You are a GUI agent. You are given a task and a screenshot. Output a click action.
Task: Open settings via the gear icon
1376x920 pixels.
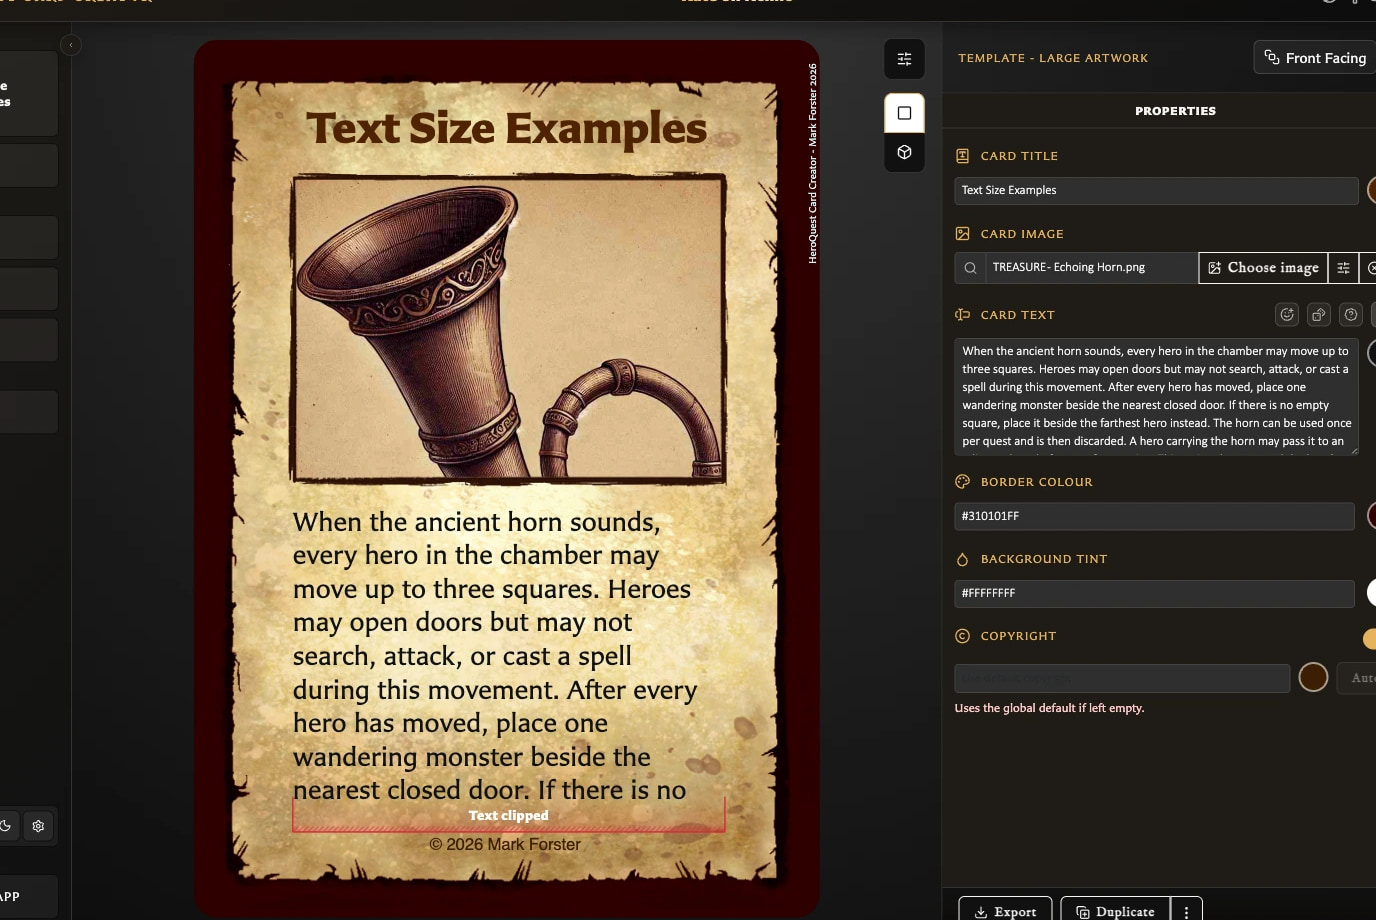pos(38,826)
